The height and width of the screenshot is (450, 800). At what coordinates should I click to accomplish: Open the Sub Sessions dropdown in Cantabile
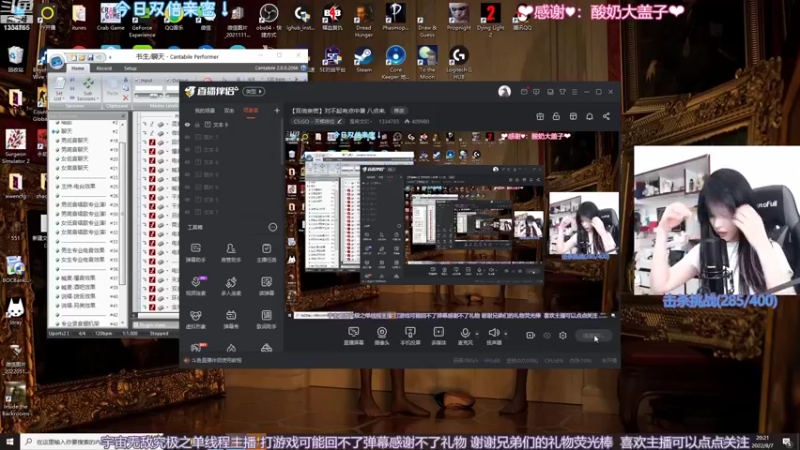click(88, 90)
